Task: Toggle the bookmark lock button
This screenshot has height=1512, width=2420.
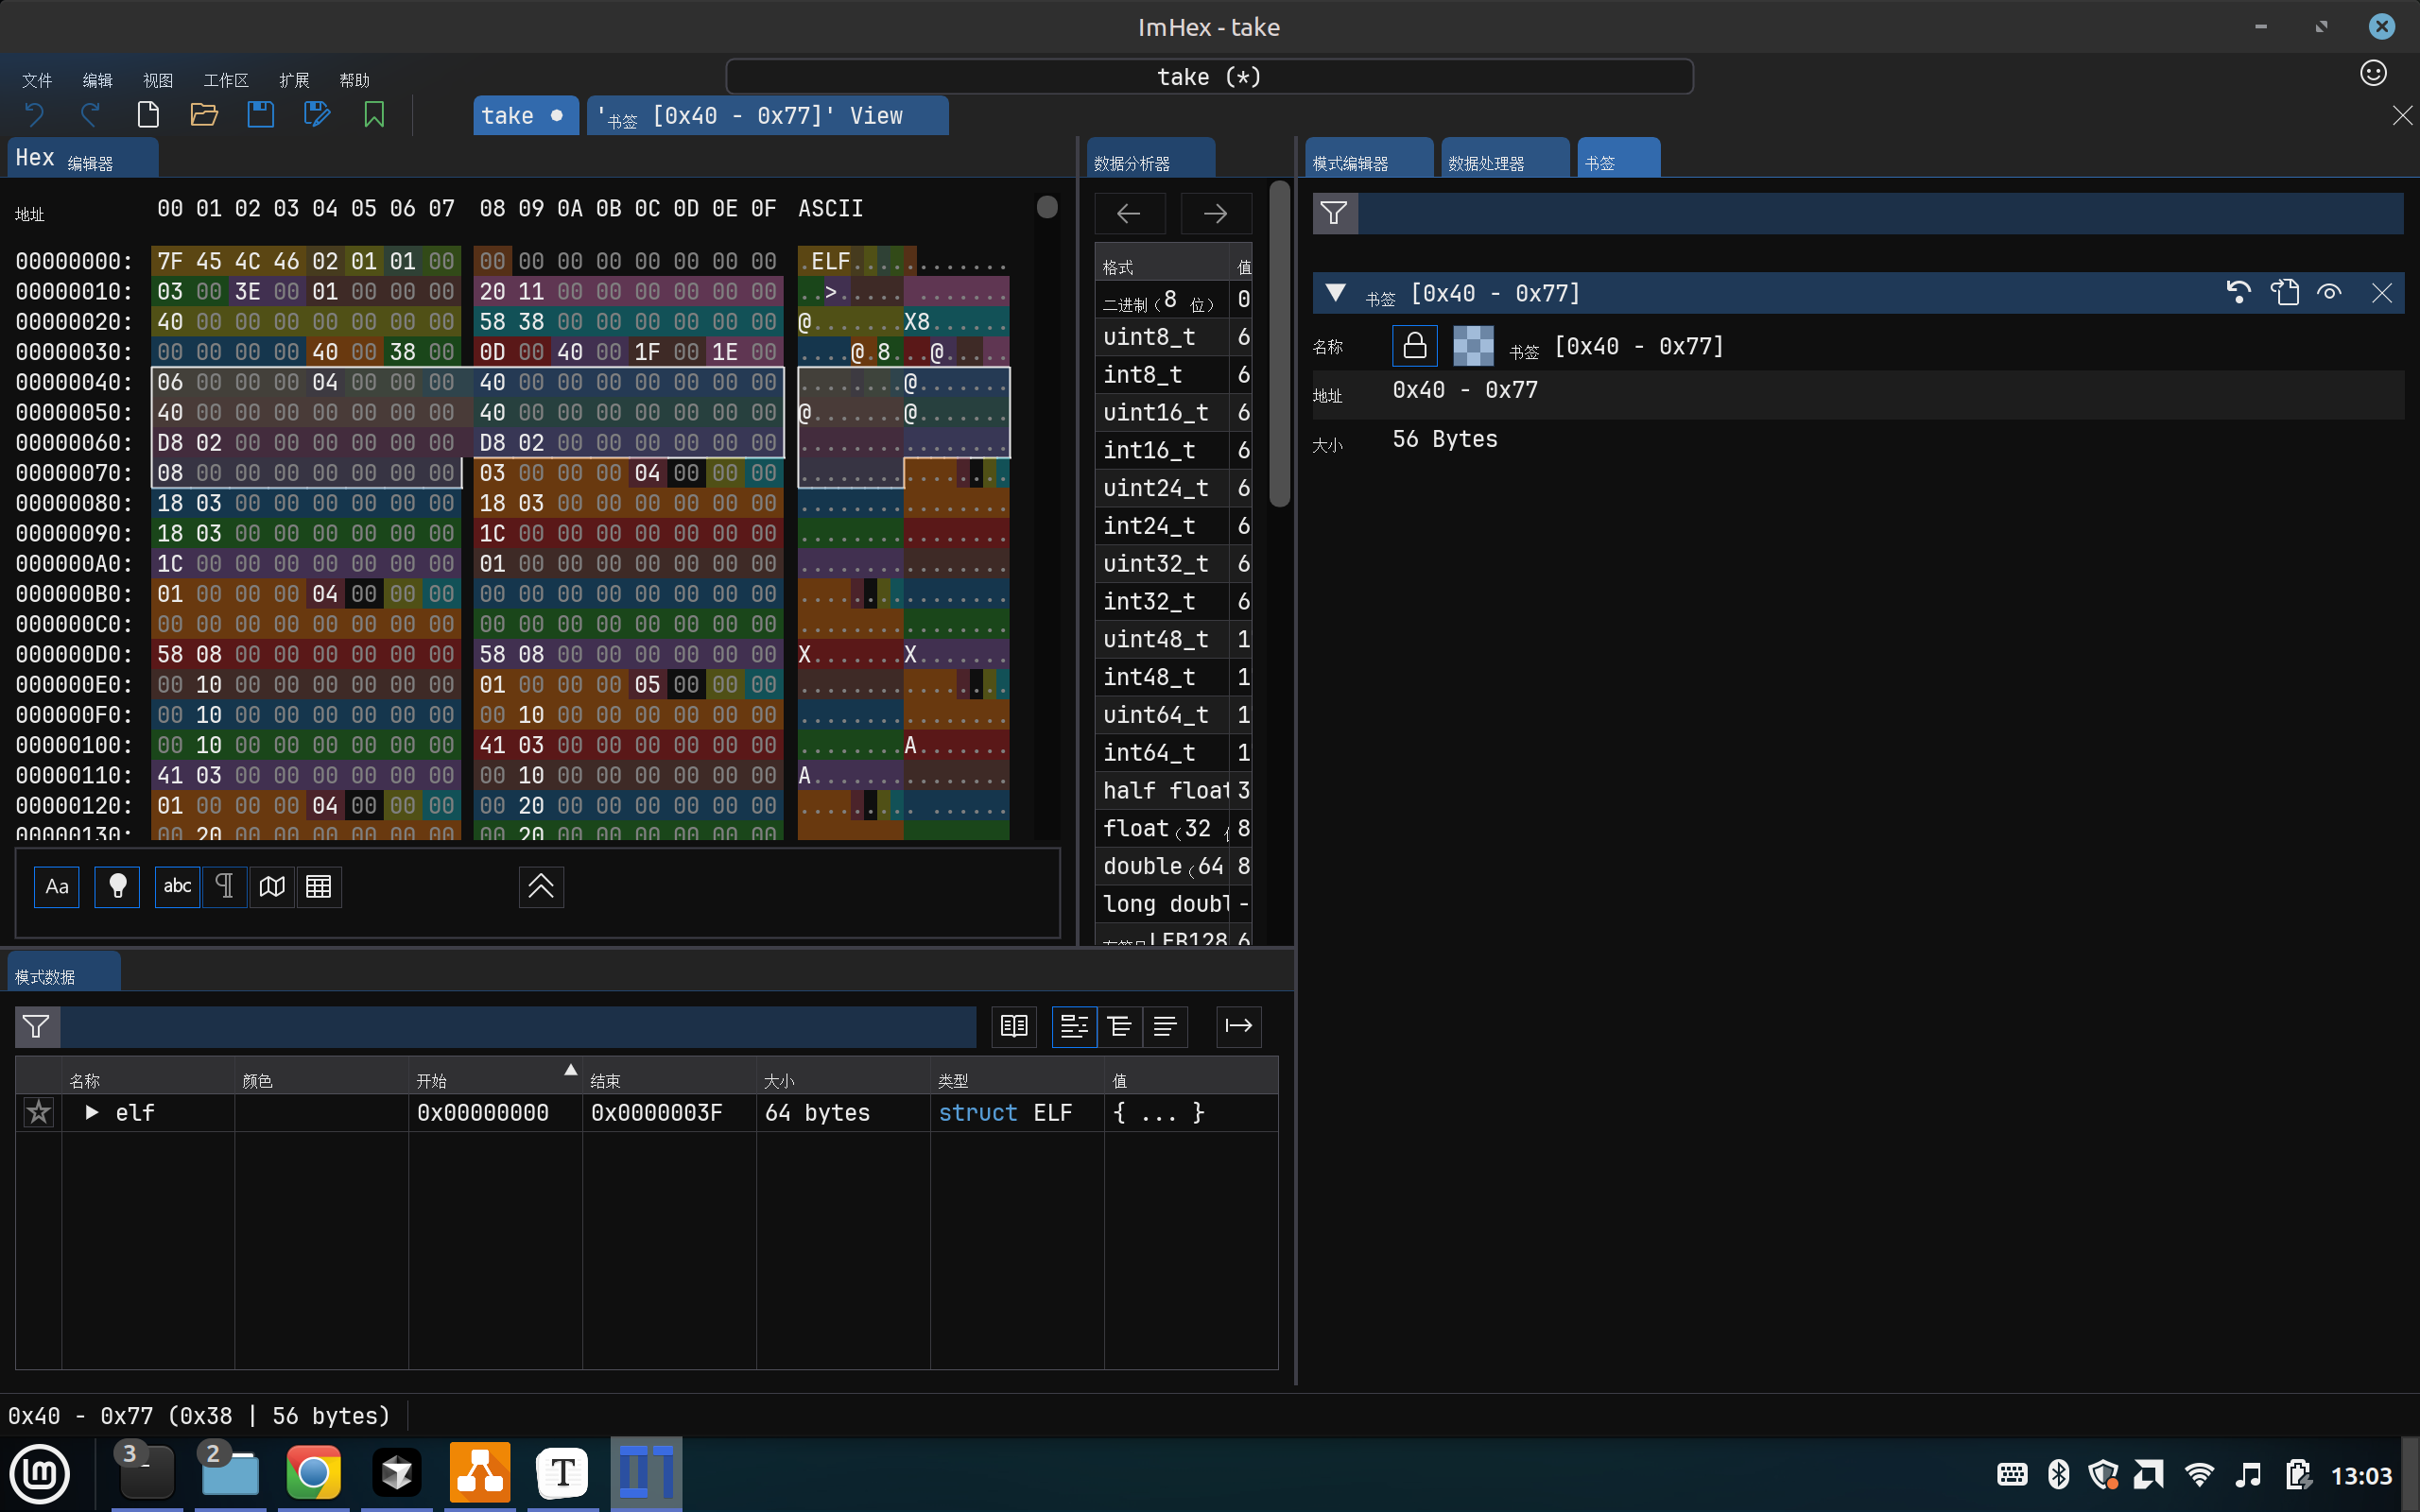Action: pyautogui.click(x=1414, y=346)
